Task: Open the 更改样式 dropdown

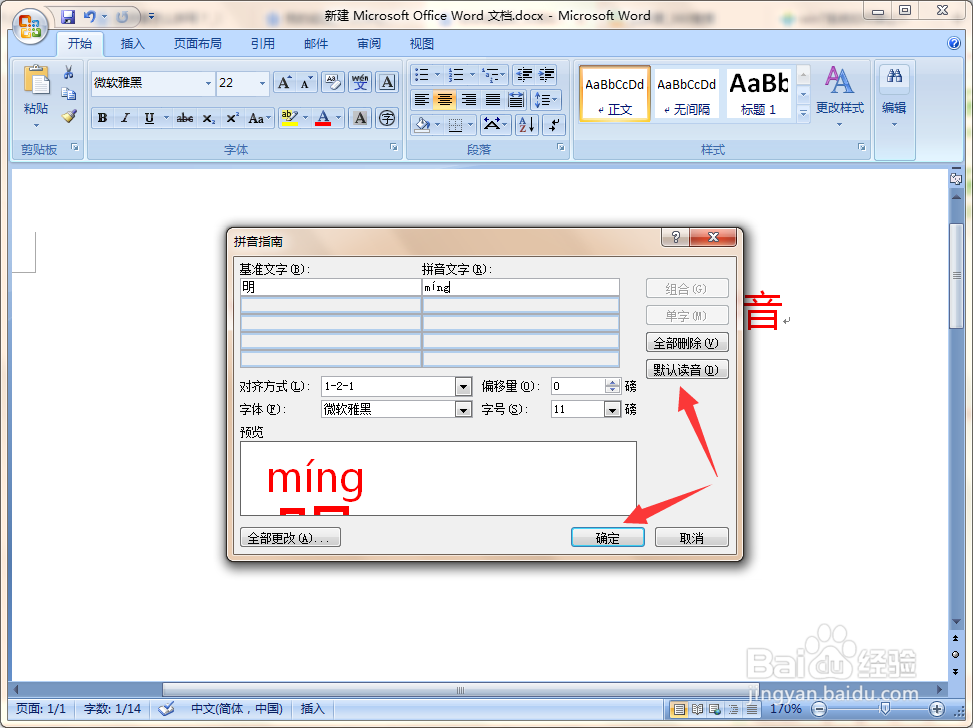Action: 840,96
